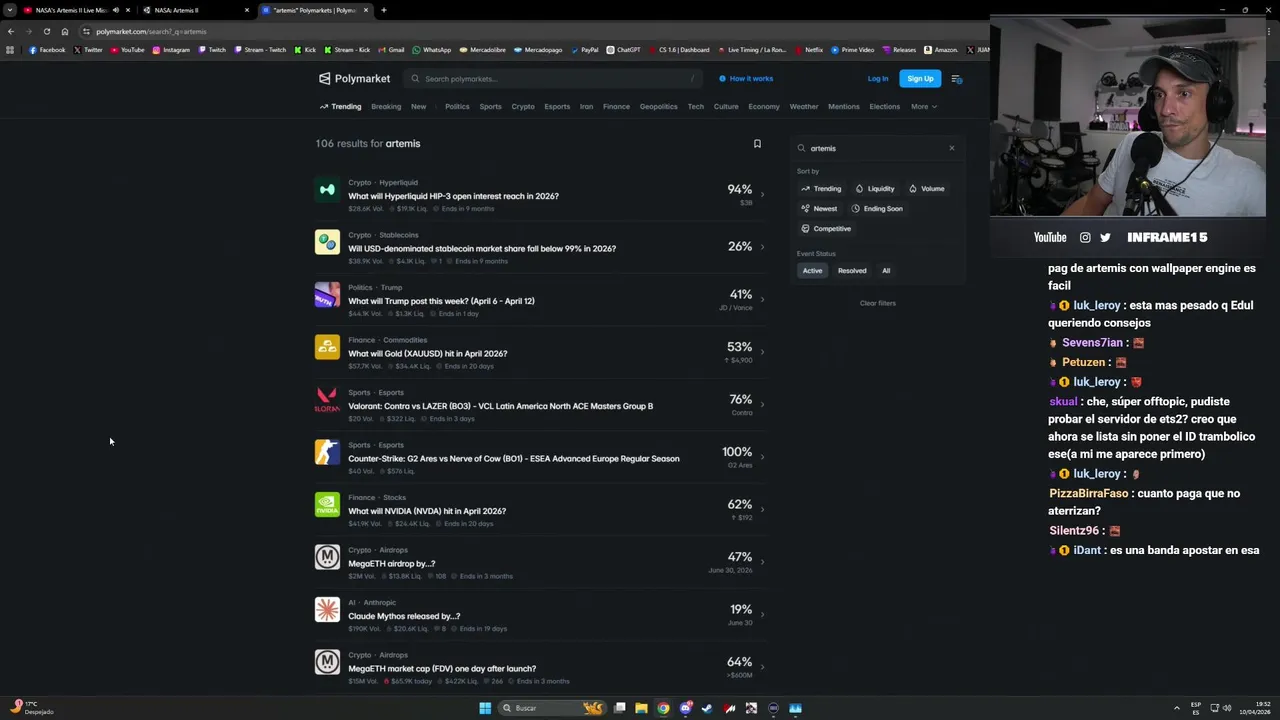Open the Crypto category tab
1280x720 pixels.
click(523, 106)
